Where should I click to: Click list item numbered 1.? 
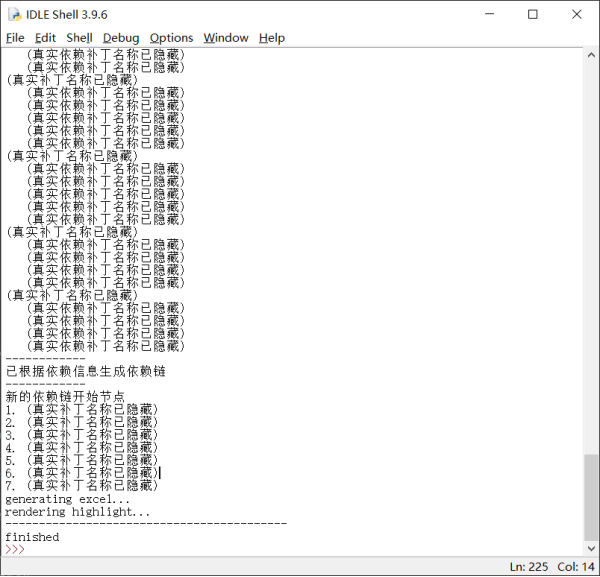[82, 409]
